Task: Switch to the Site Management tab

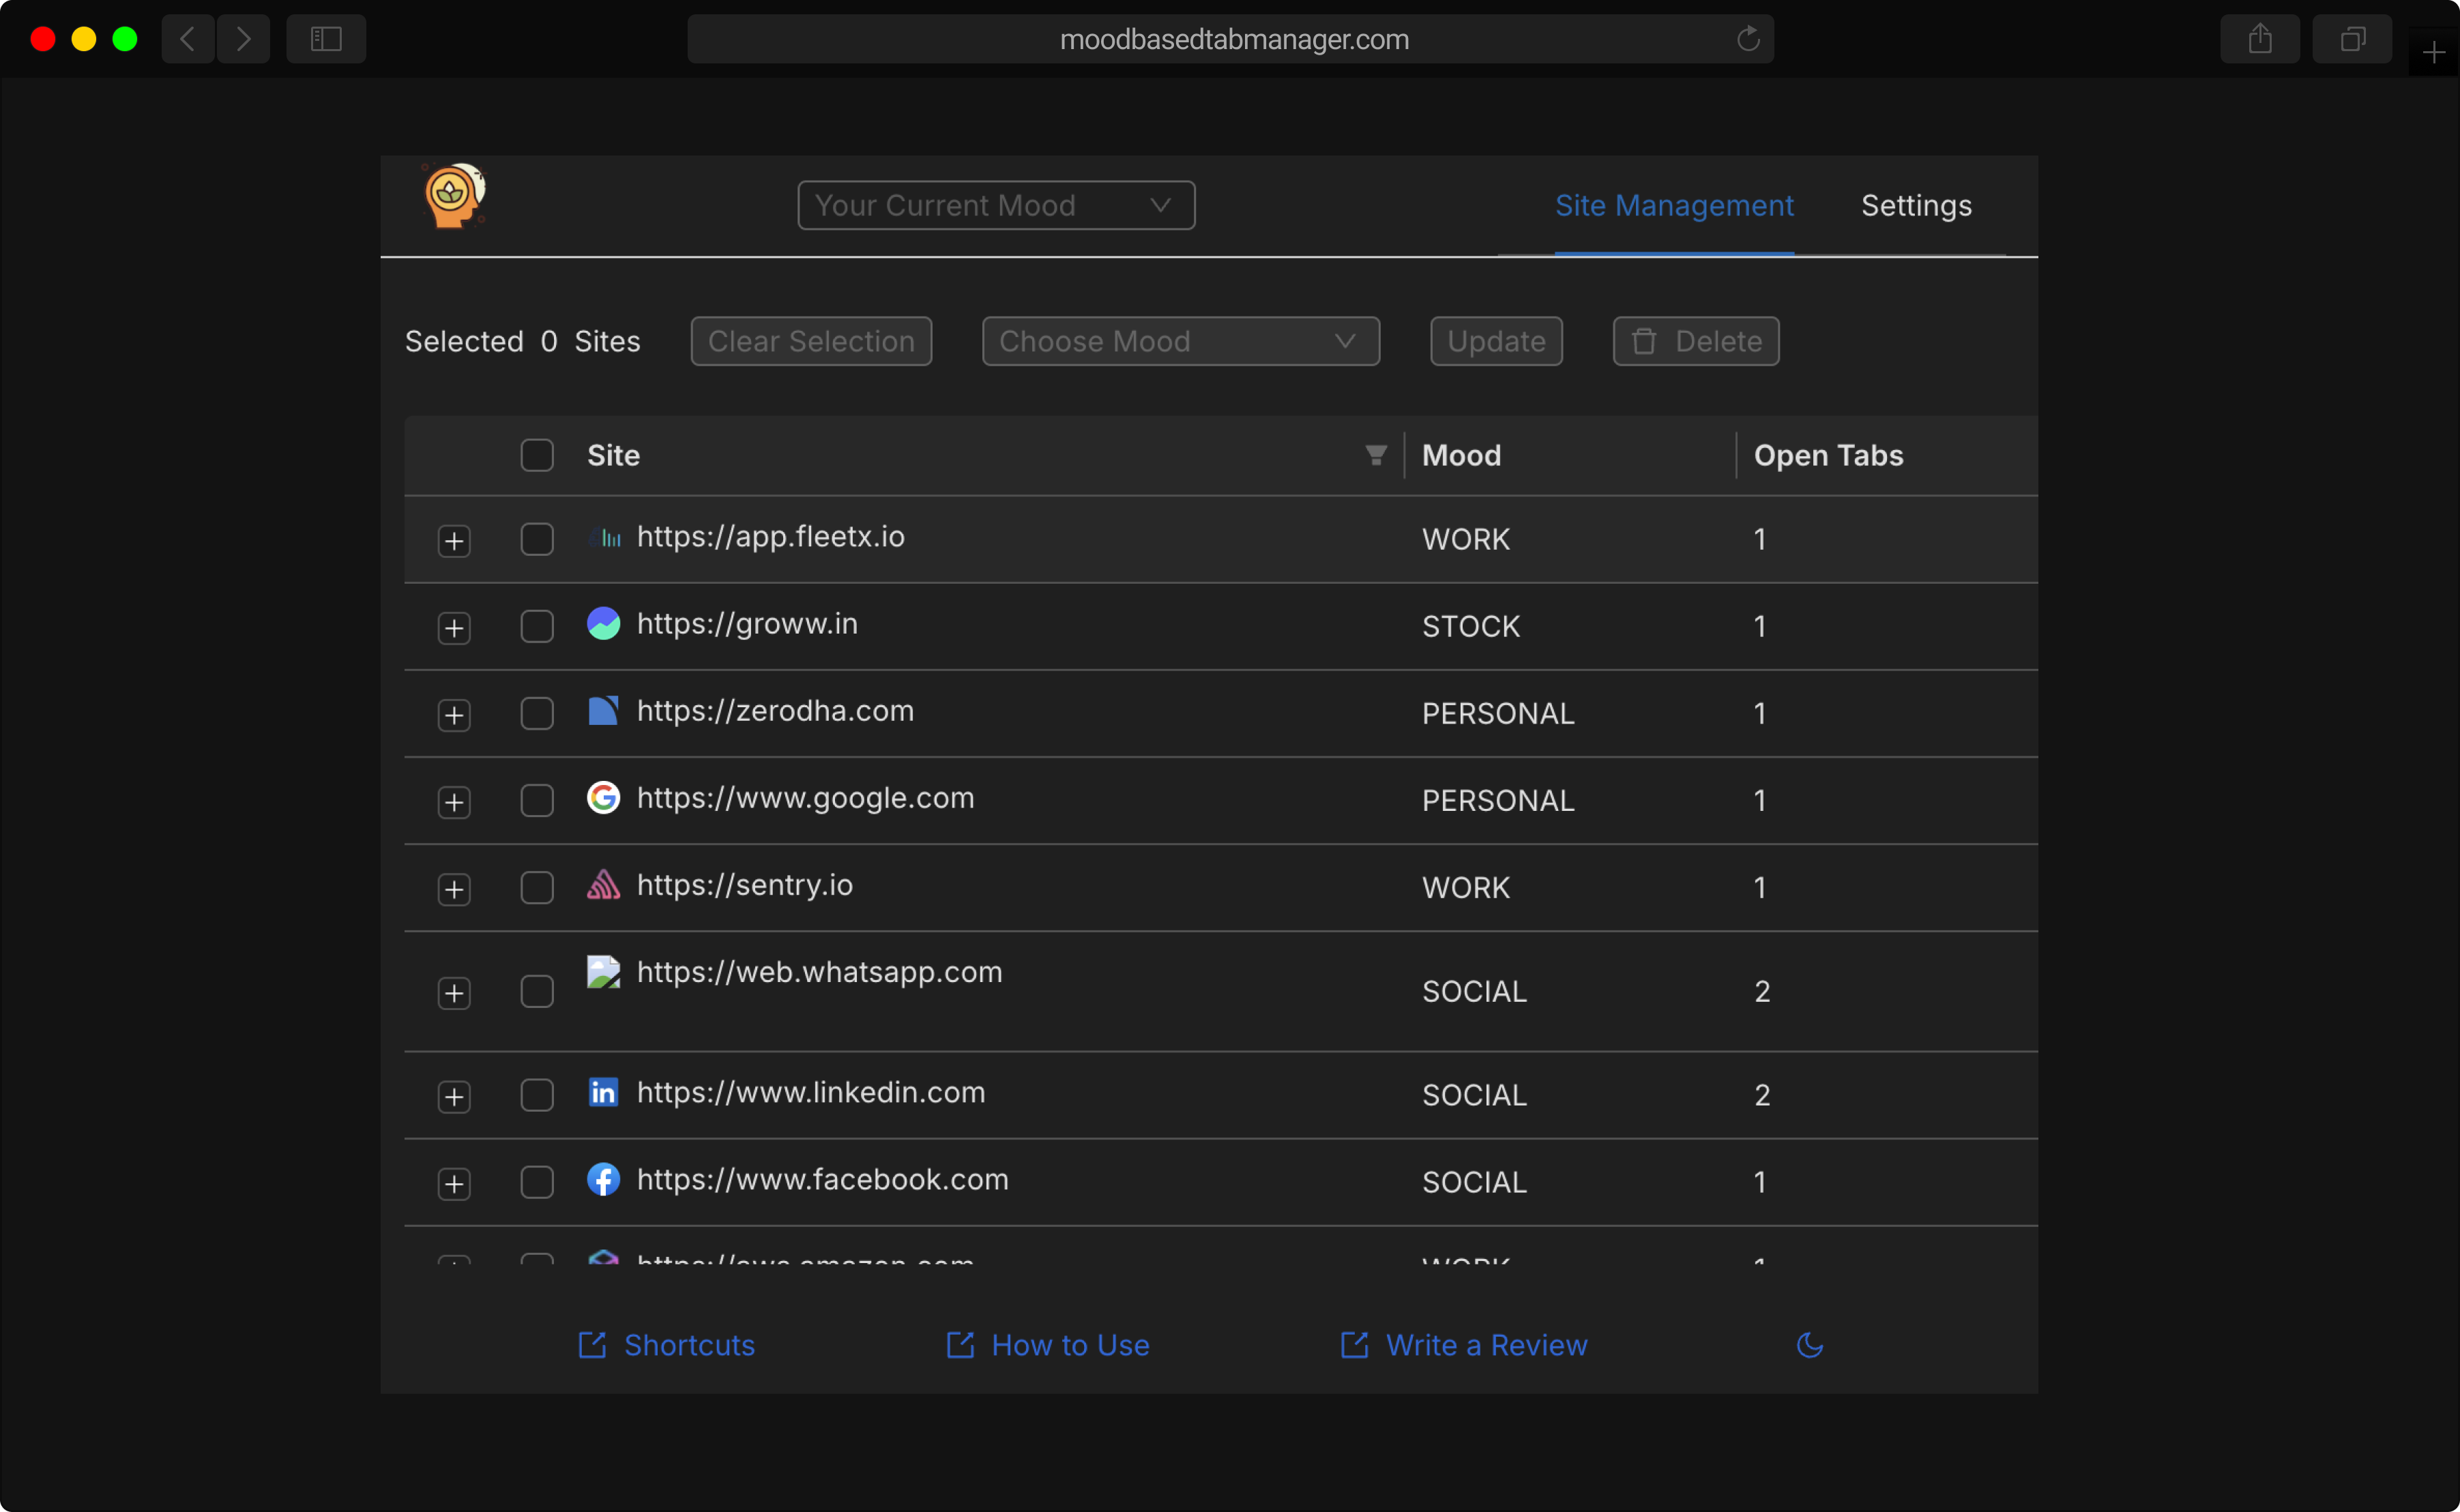Action: point(1674,205)
